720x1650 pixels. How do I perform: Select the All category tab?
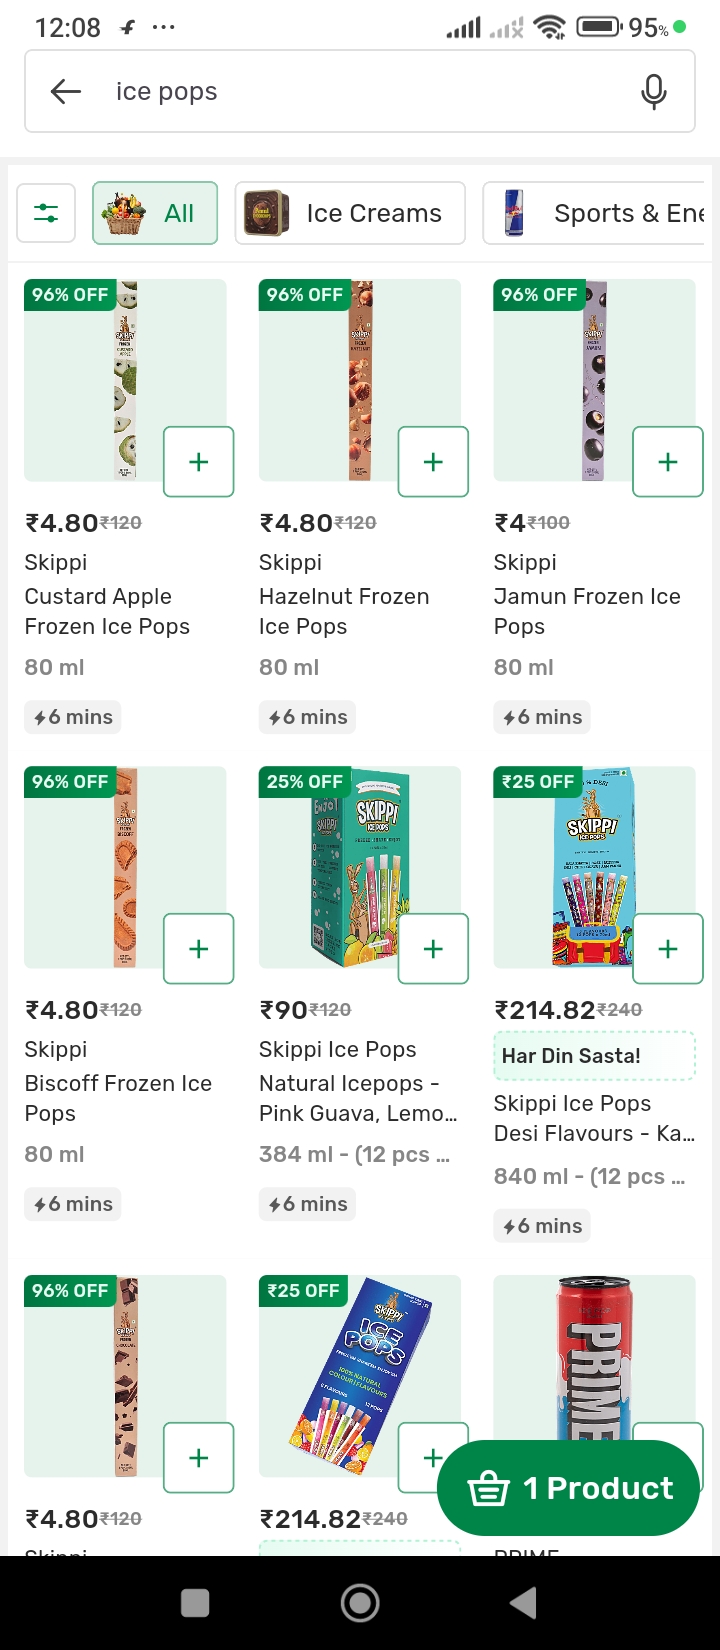(x=155, y=213)
